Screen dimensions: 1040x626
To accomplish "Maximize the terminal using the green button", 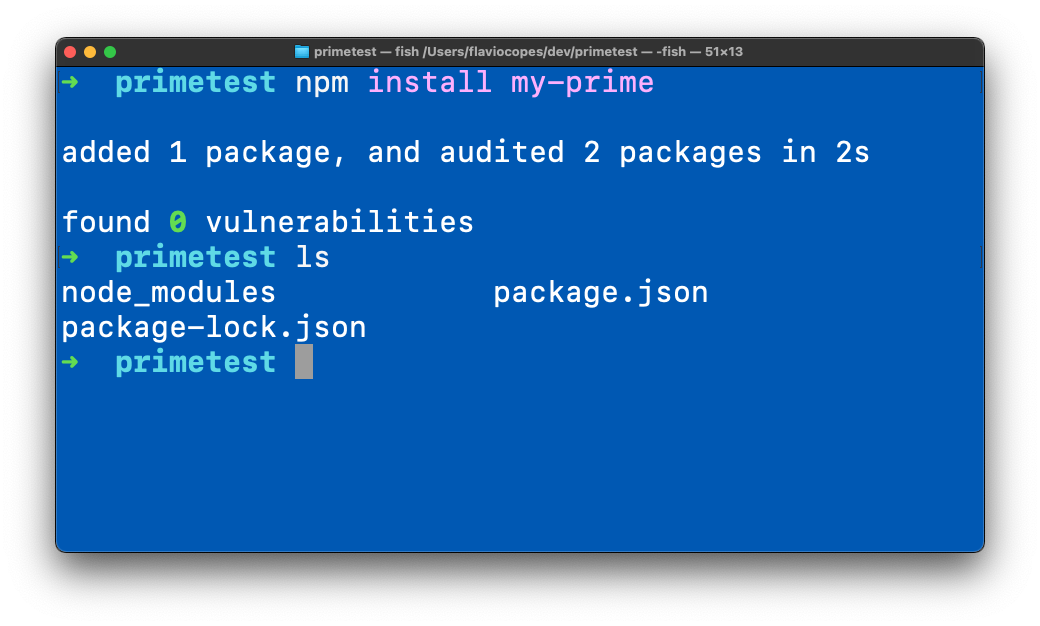I will point(110,52).
